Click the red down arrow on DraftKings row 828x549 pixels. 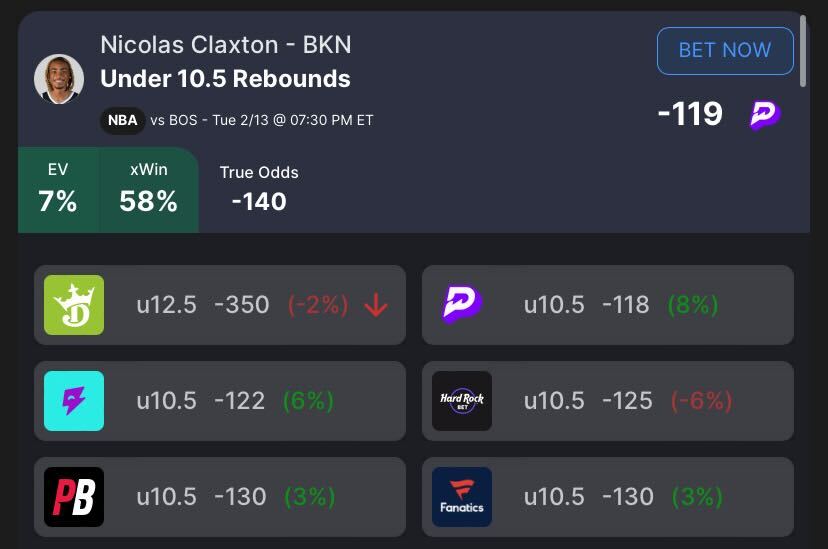376,305
